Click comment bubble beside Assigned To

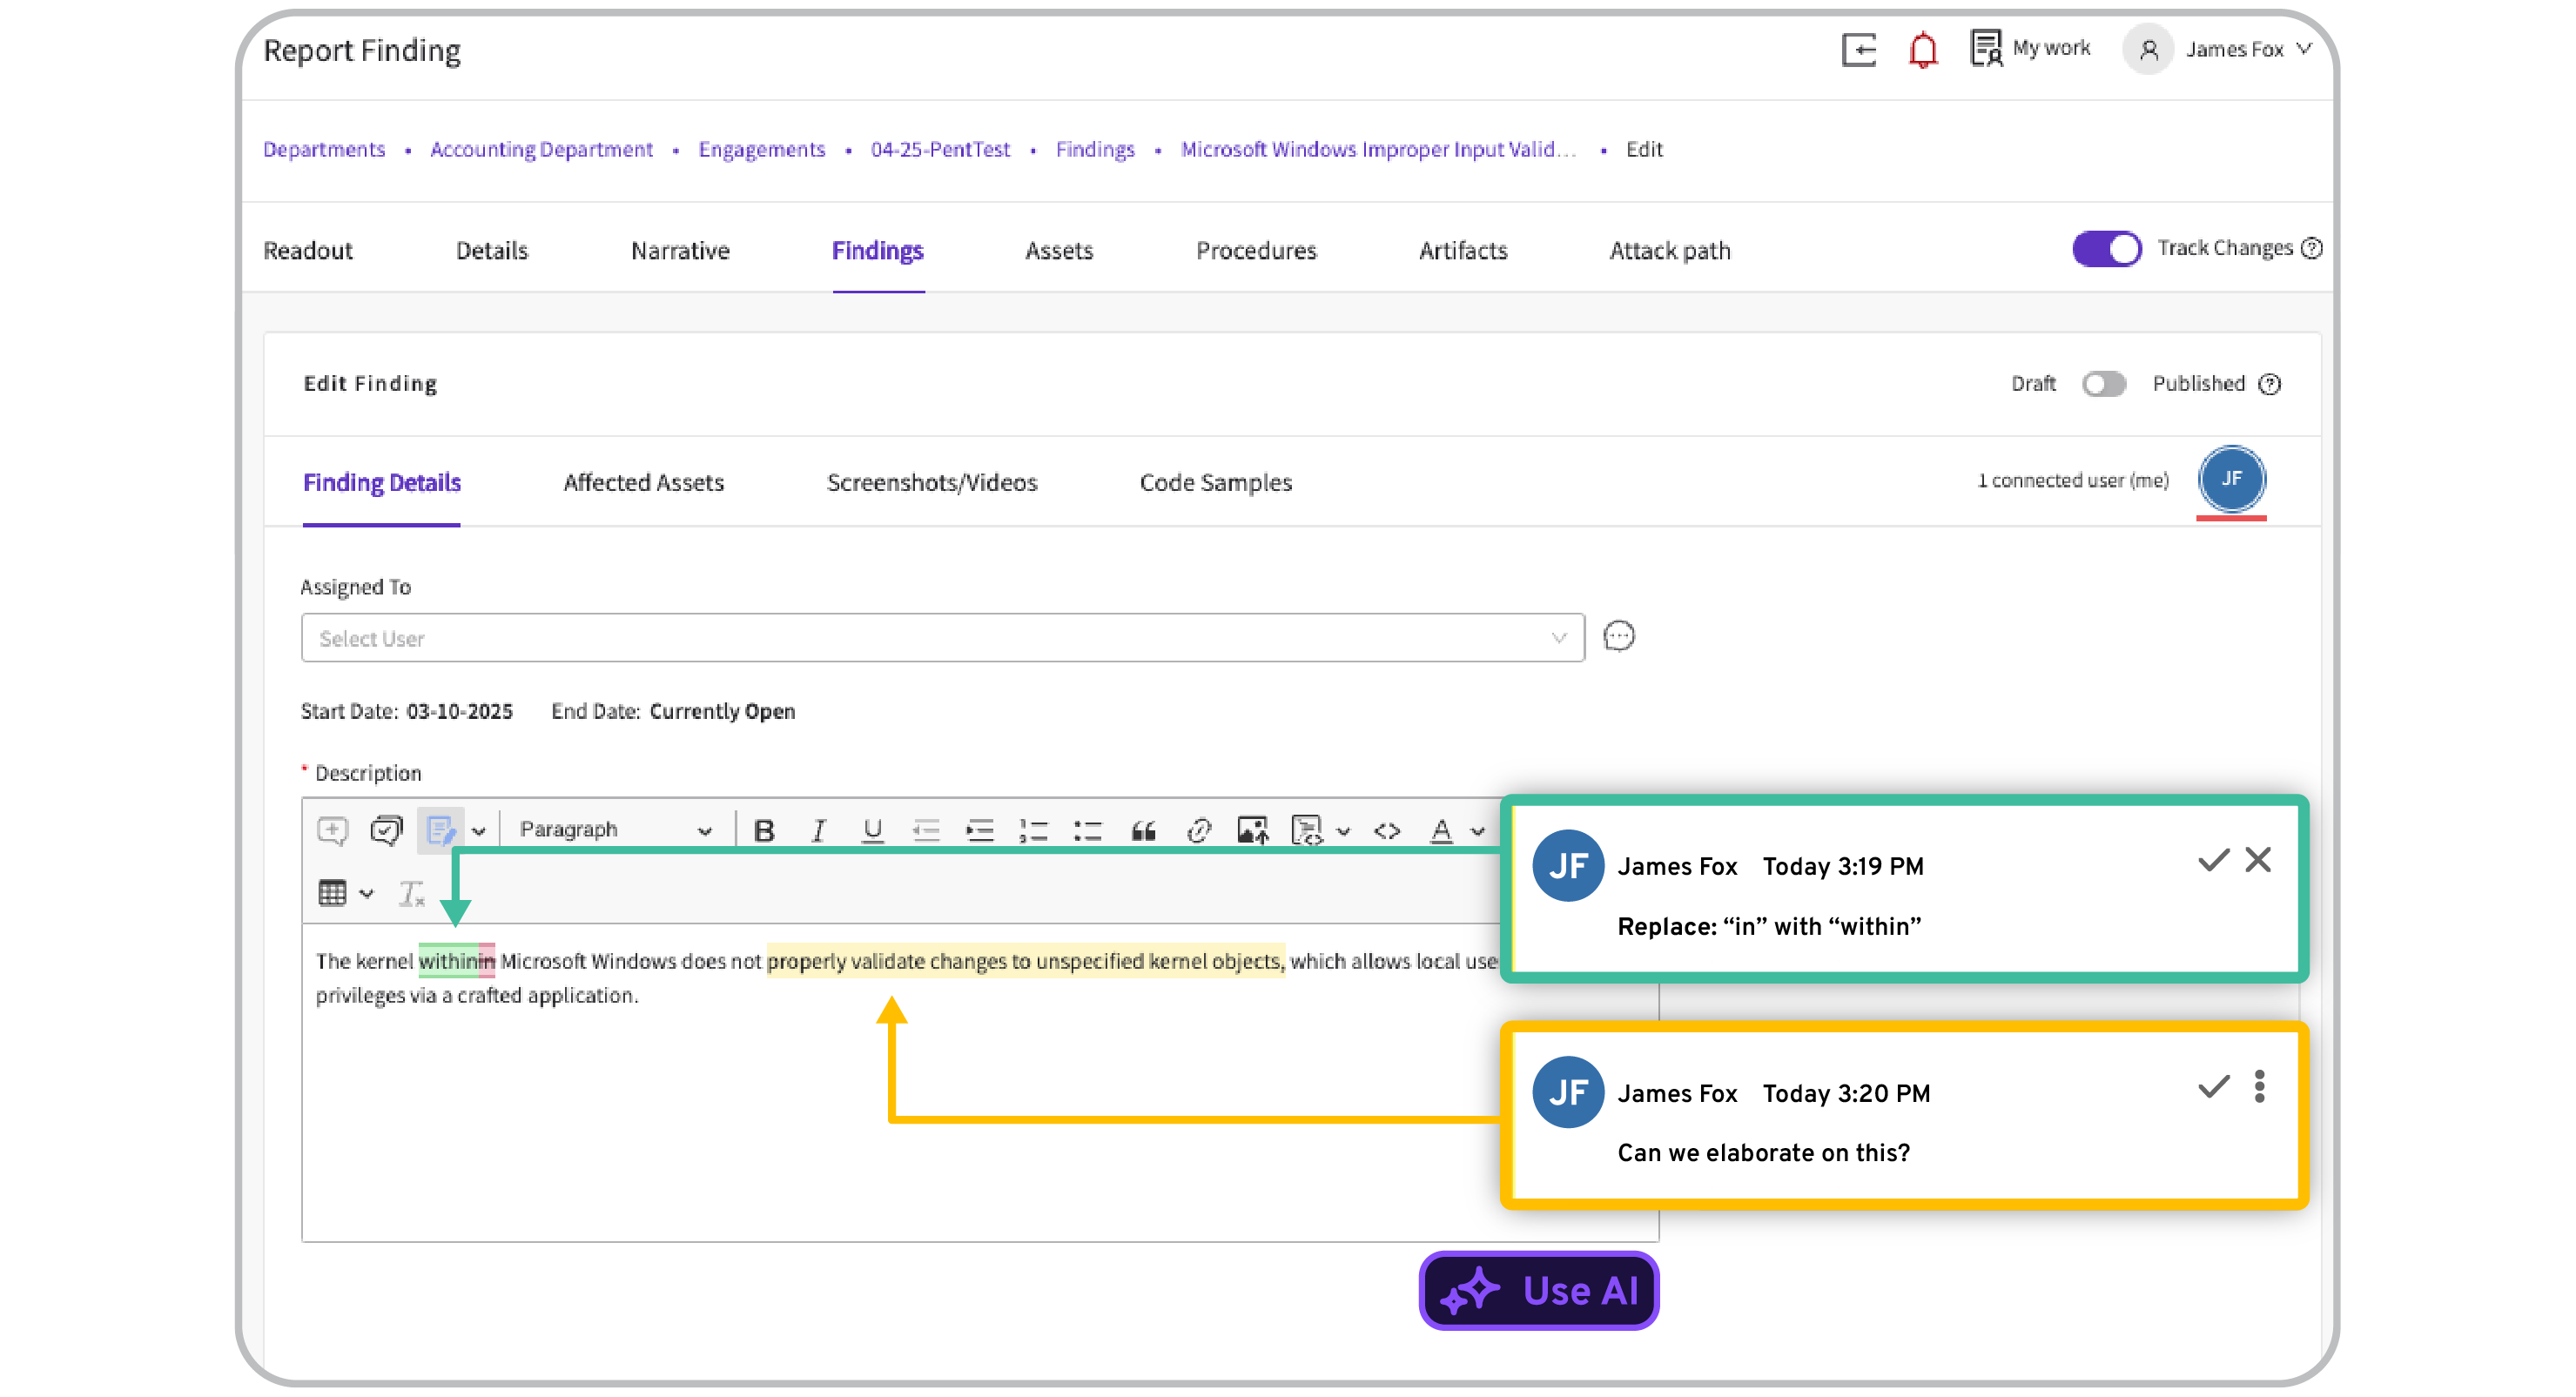[1618, 636]
